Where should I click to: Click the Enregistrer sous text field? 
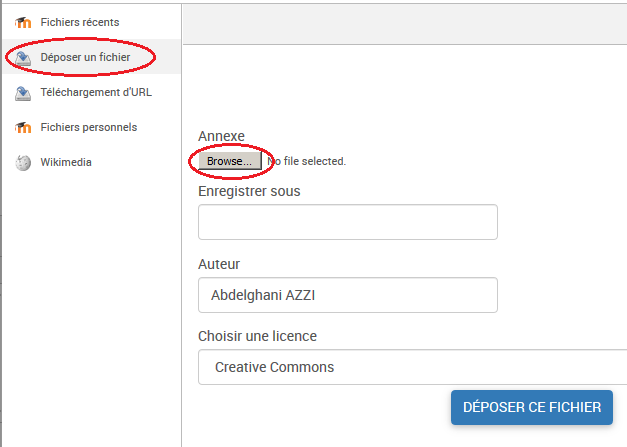[347, 222]
